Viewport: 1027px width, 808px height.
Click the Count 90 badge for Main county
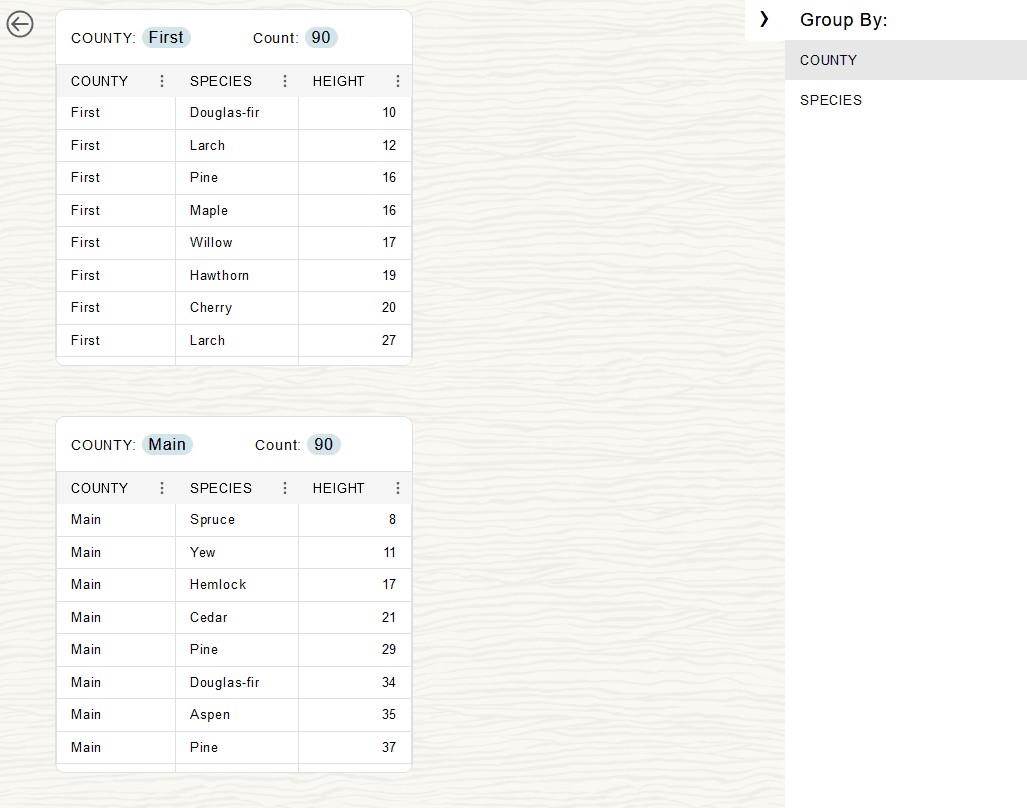(324, 444)
